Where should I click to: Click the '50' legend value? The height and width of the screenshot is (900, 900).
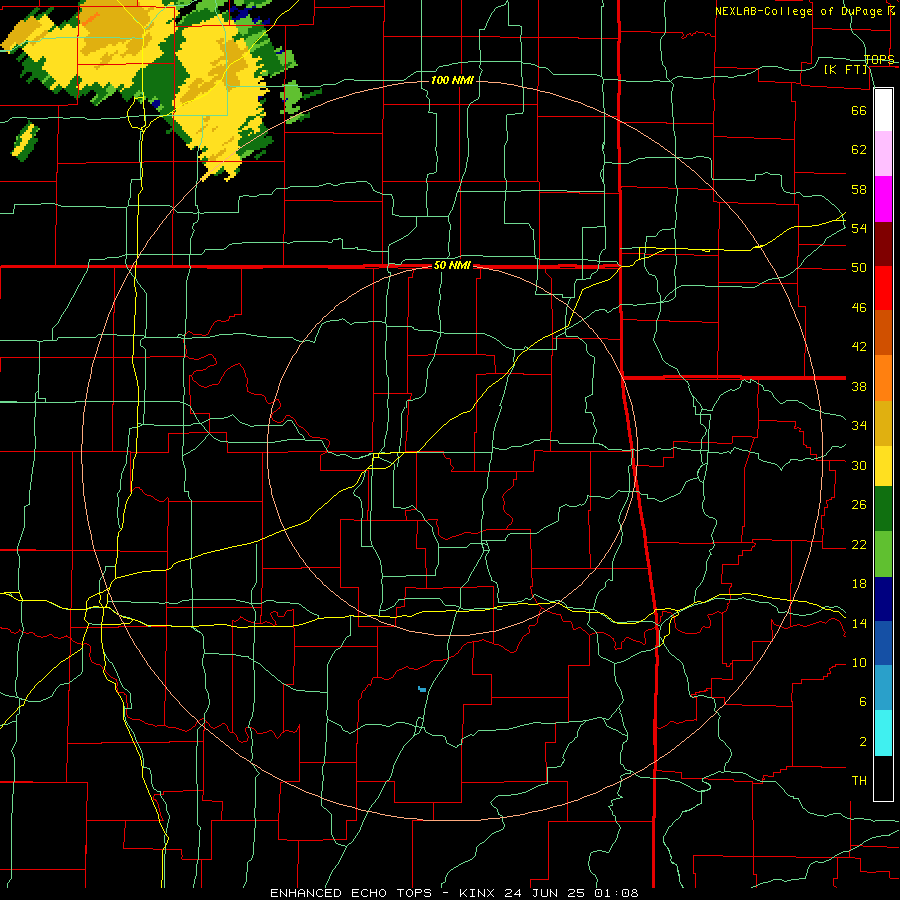click(859, 267)
